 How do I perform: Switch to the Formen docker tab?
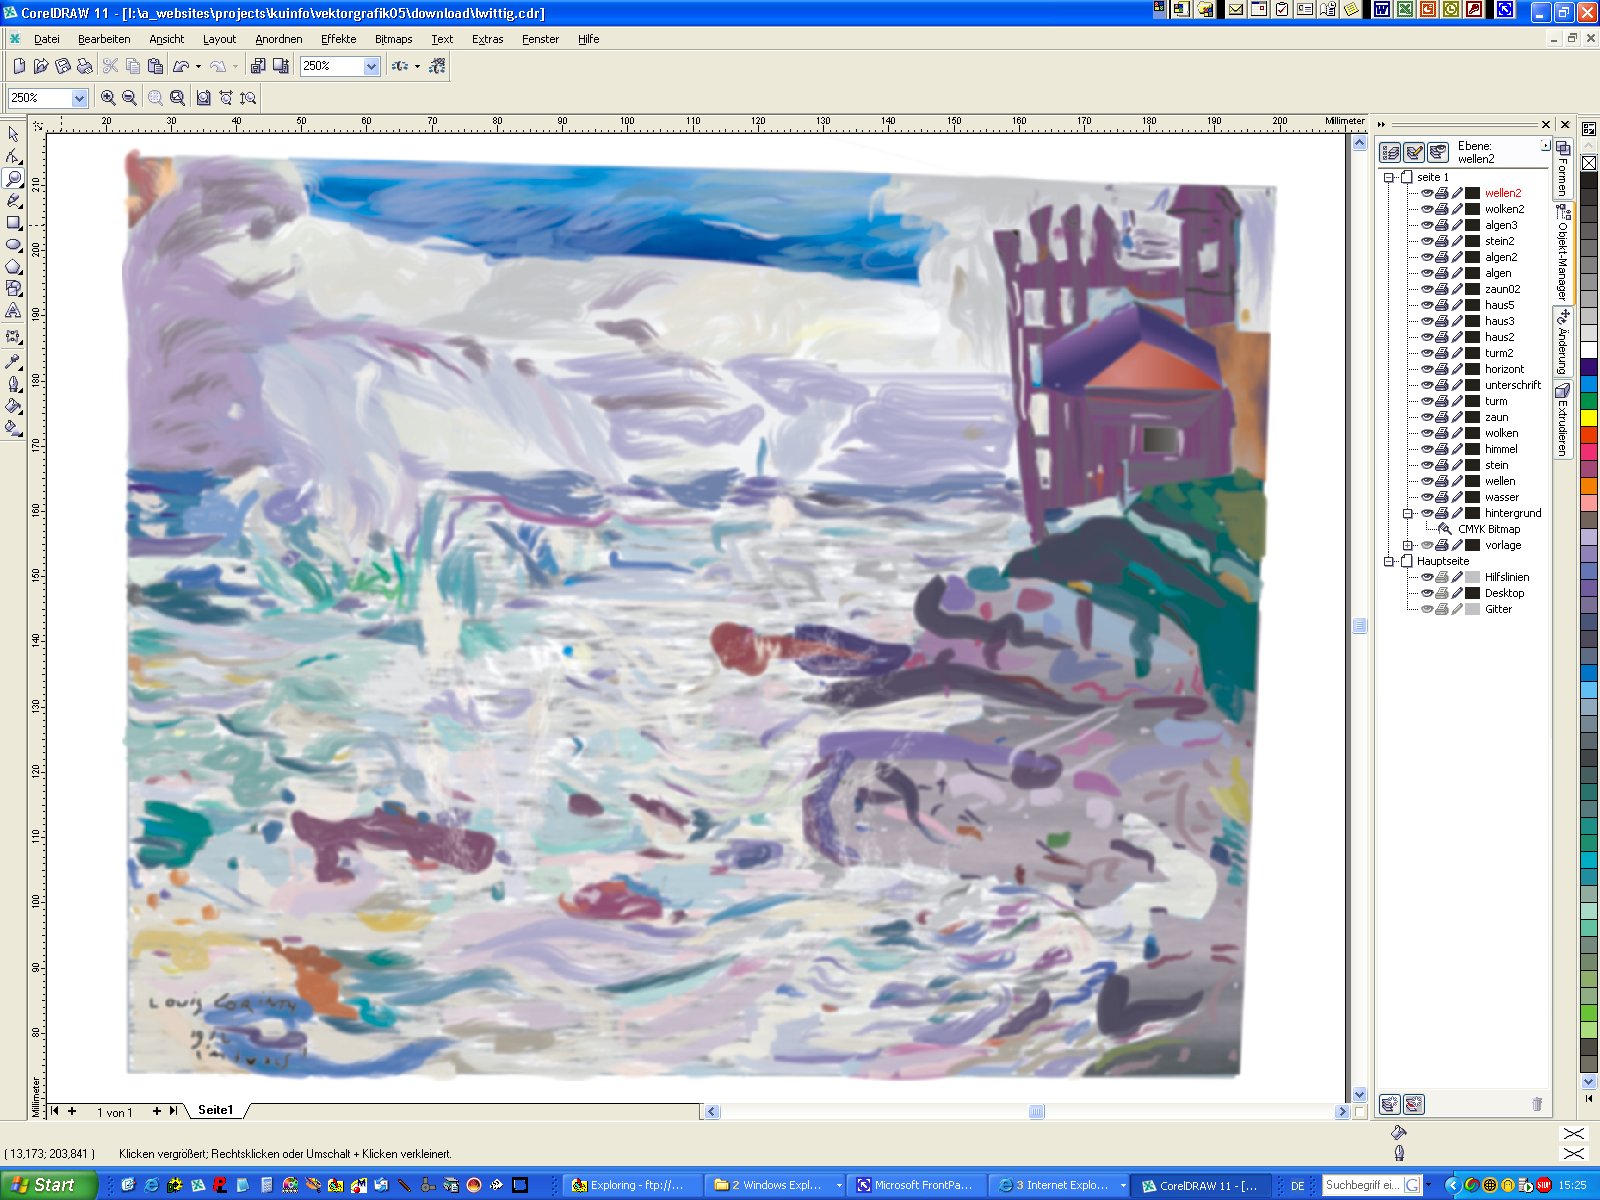(1563, 168)
